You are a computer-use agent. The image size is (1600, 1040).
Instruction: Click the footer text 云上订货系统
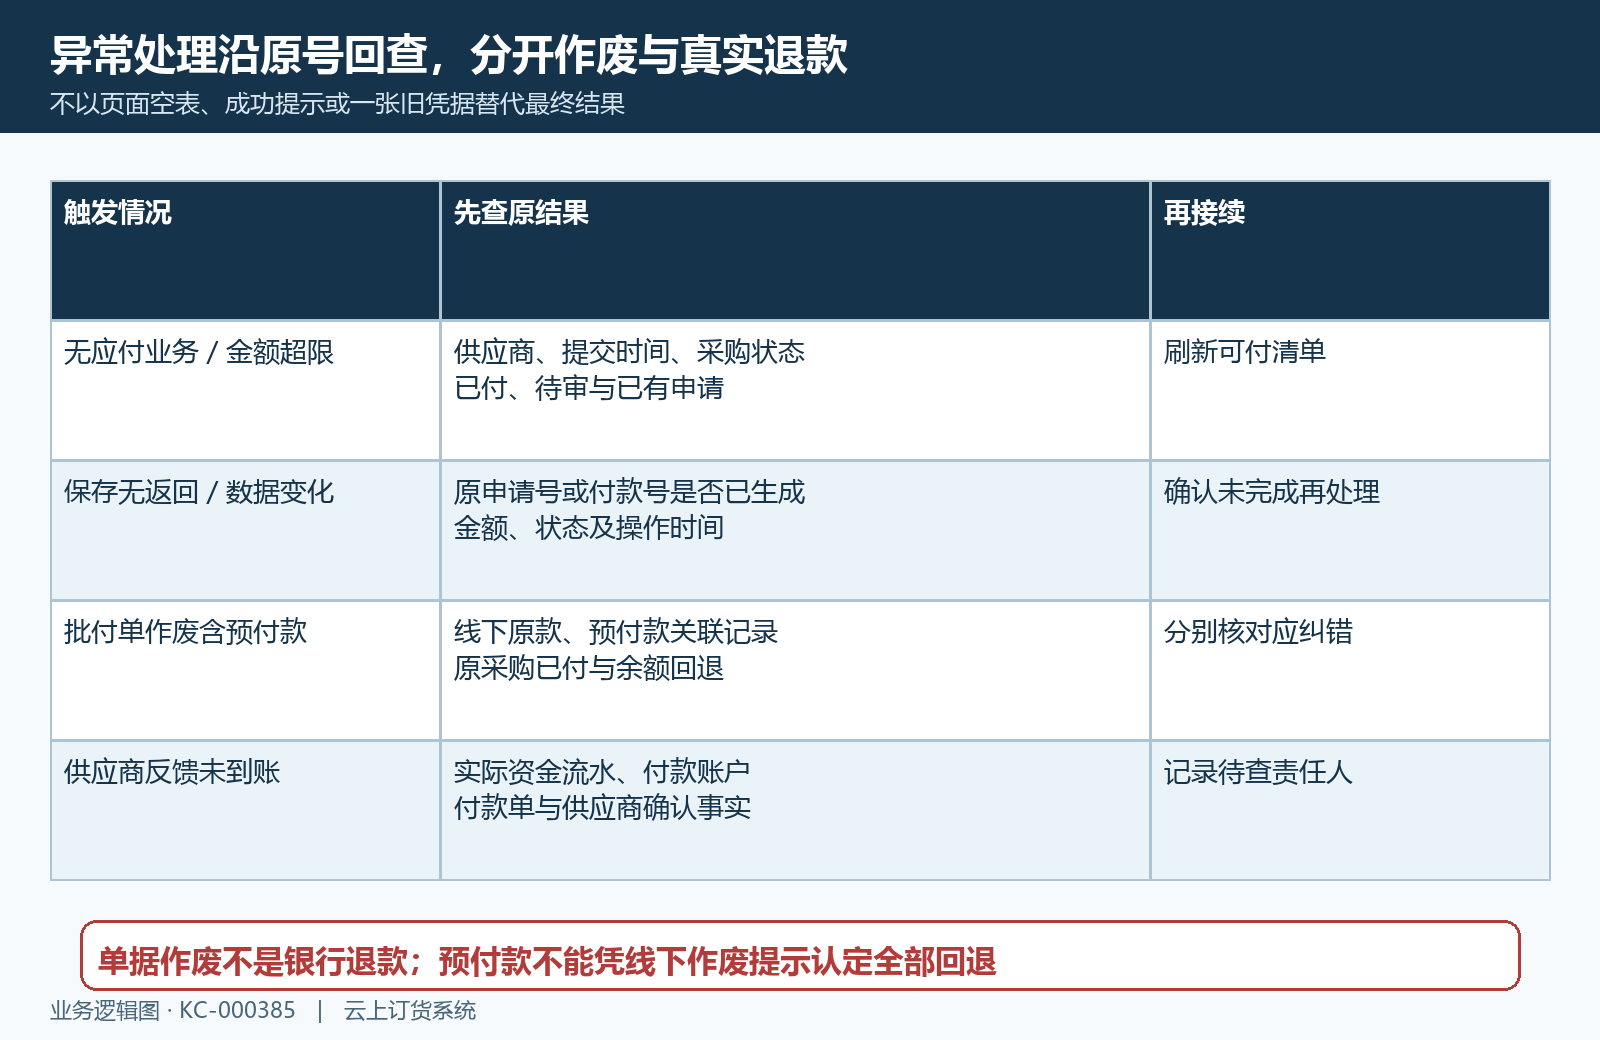[x=410, y=1011]
